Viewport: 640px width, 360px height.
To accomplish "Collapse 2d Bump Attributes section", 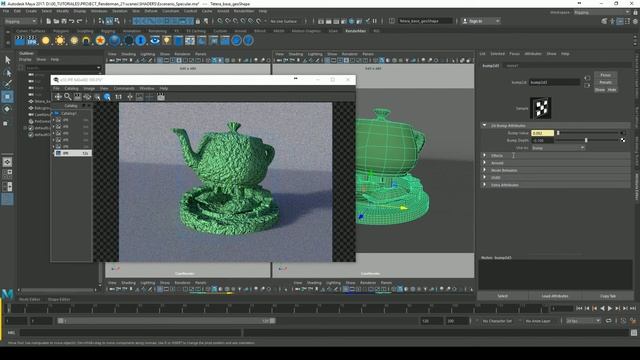I will pos(484,125).
